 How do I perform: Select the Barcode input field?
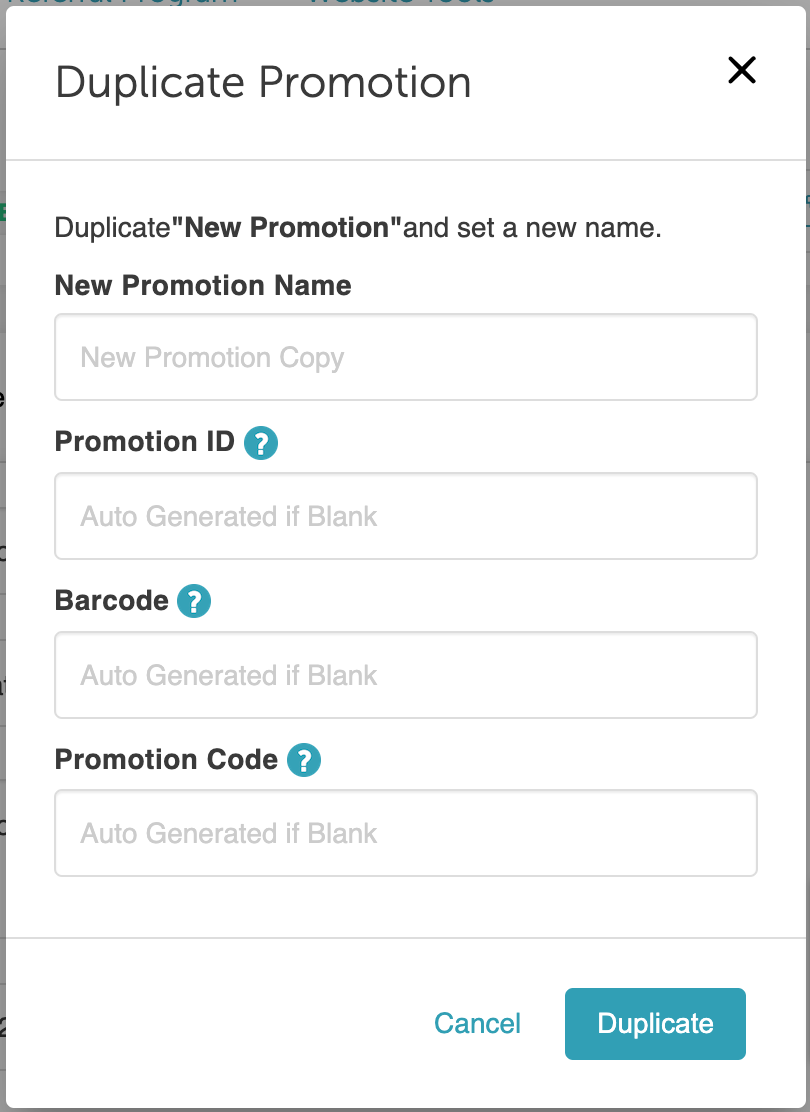pos(405,675)
